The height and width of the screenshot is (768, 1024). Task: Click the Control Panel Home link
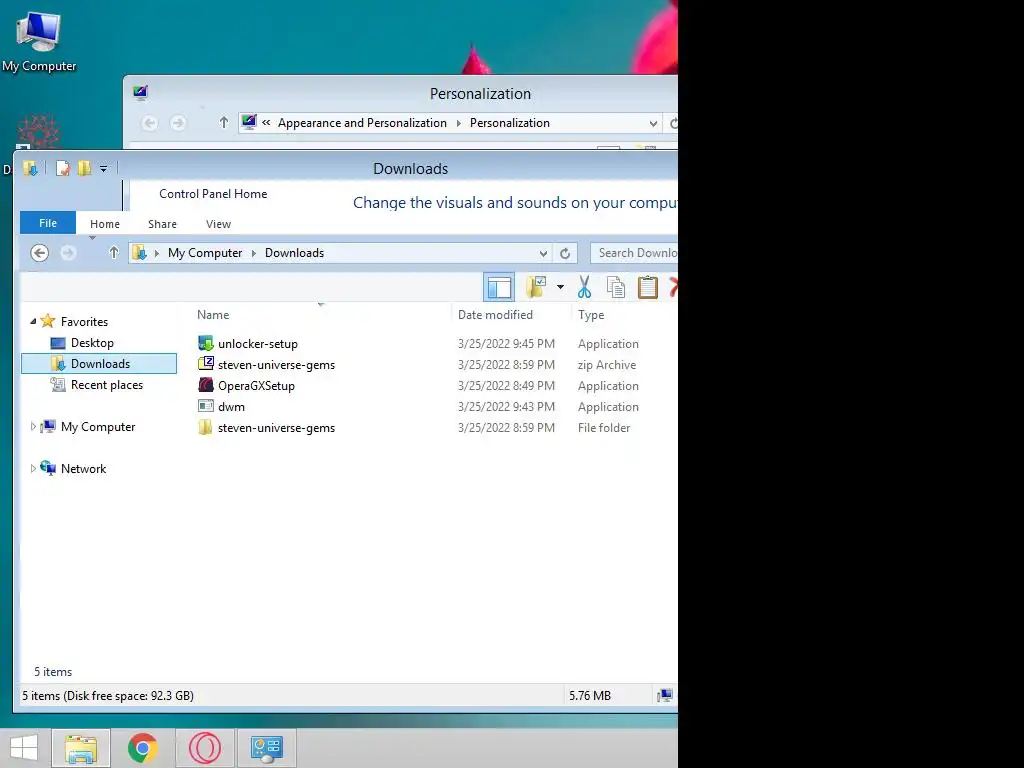(x=213, y=194)
